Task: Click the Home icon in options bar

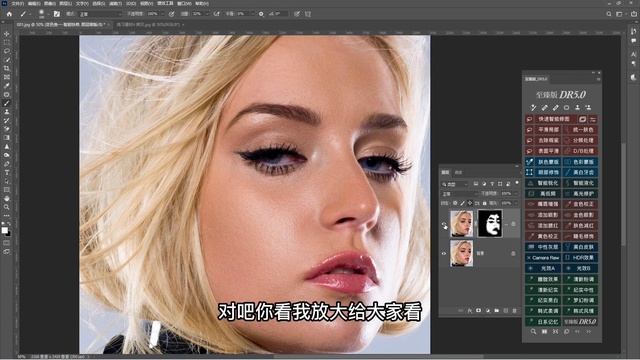Action: tap(9, 14)
